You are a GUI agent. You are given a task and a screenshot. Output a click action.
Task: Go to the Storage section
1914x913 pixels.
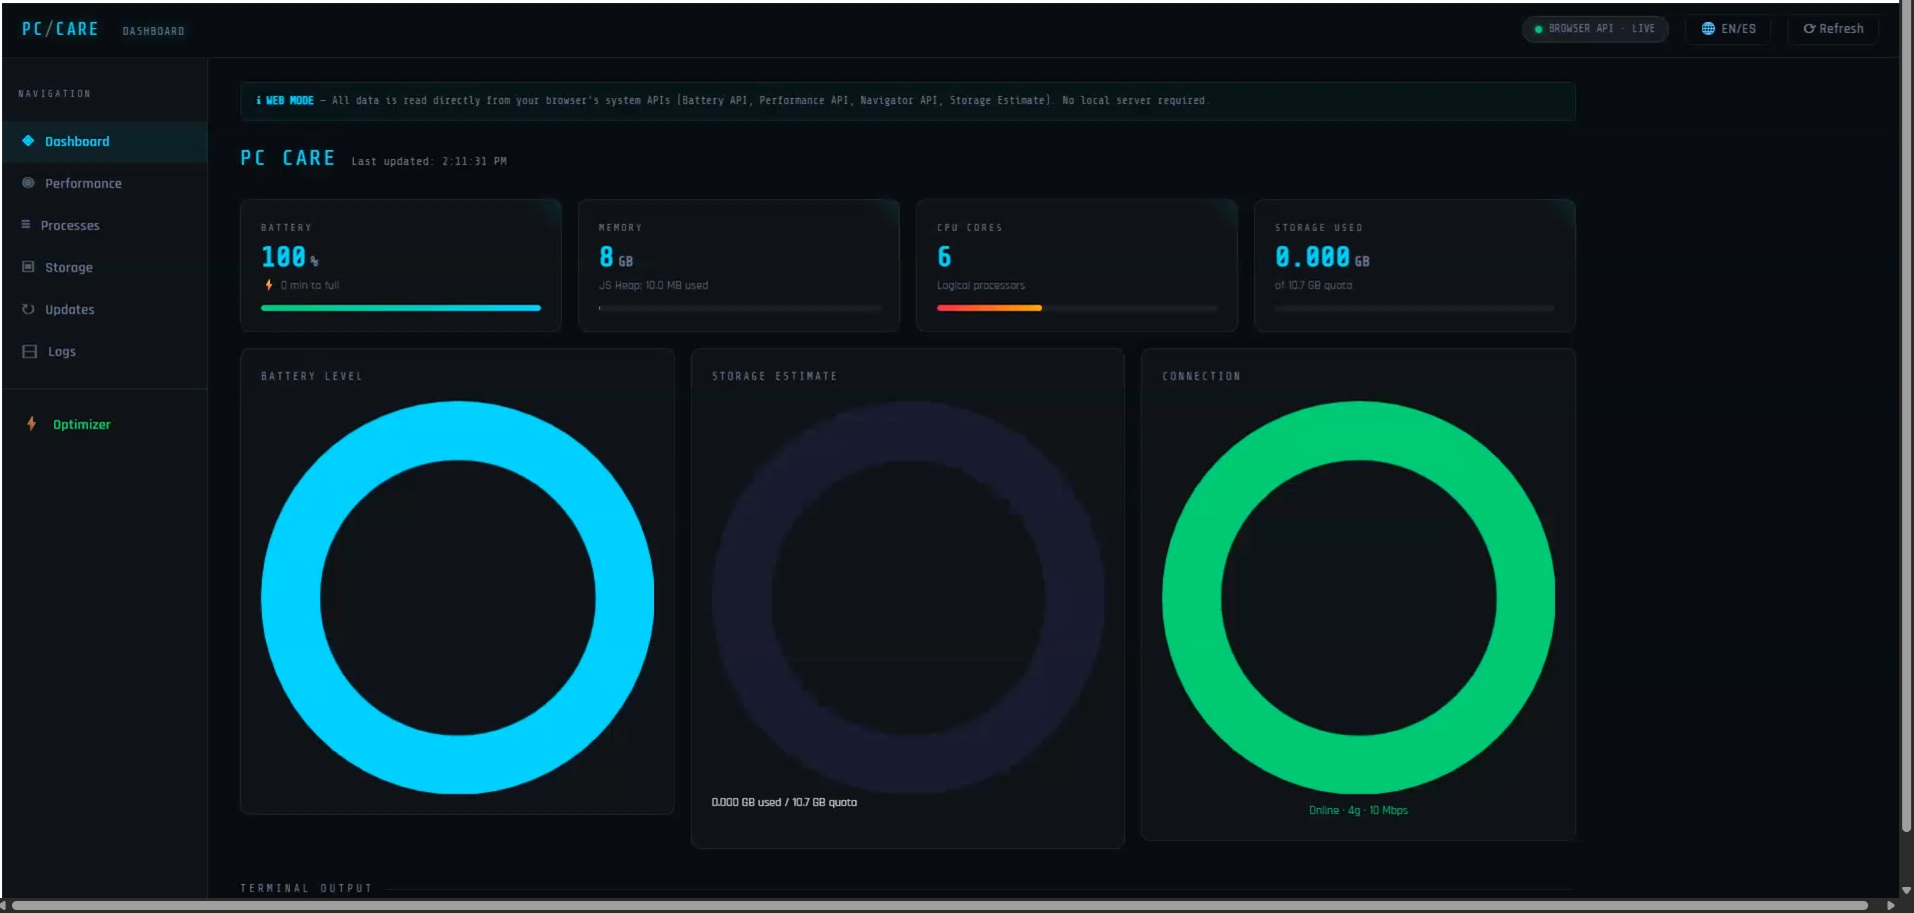click(68, 268)
